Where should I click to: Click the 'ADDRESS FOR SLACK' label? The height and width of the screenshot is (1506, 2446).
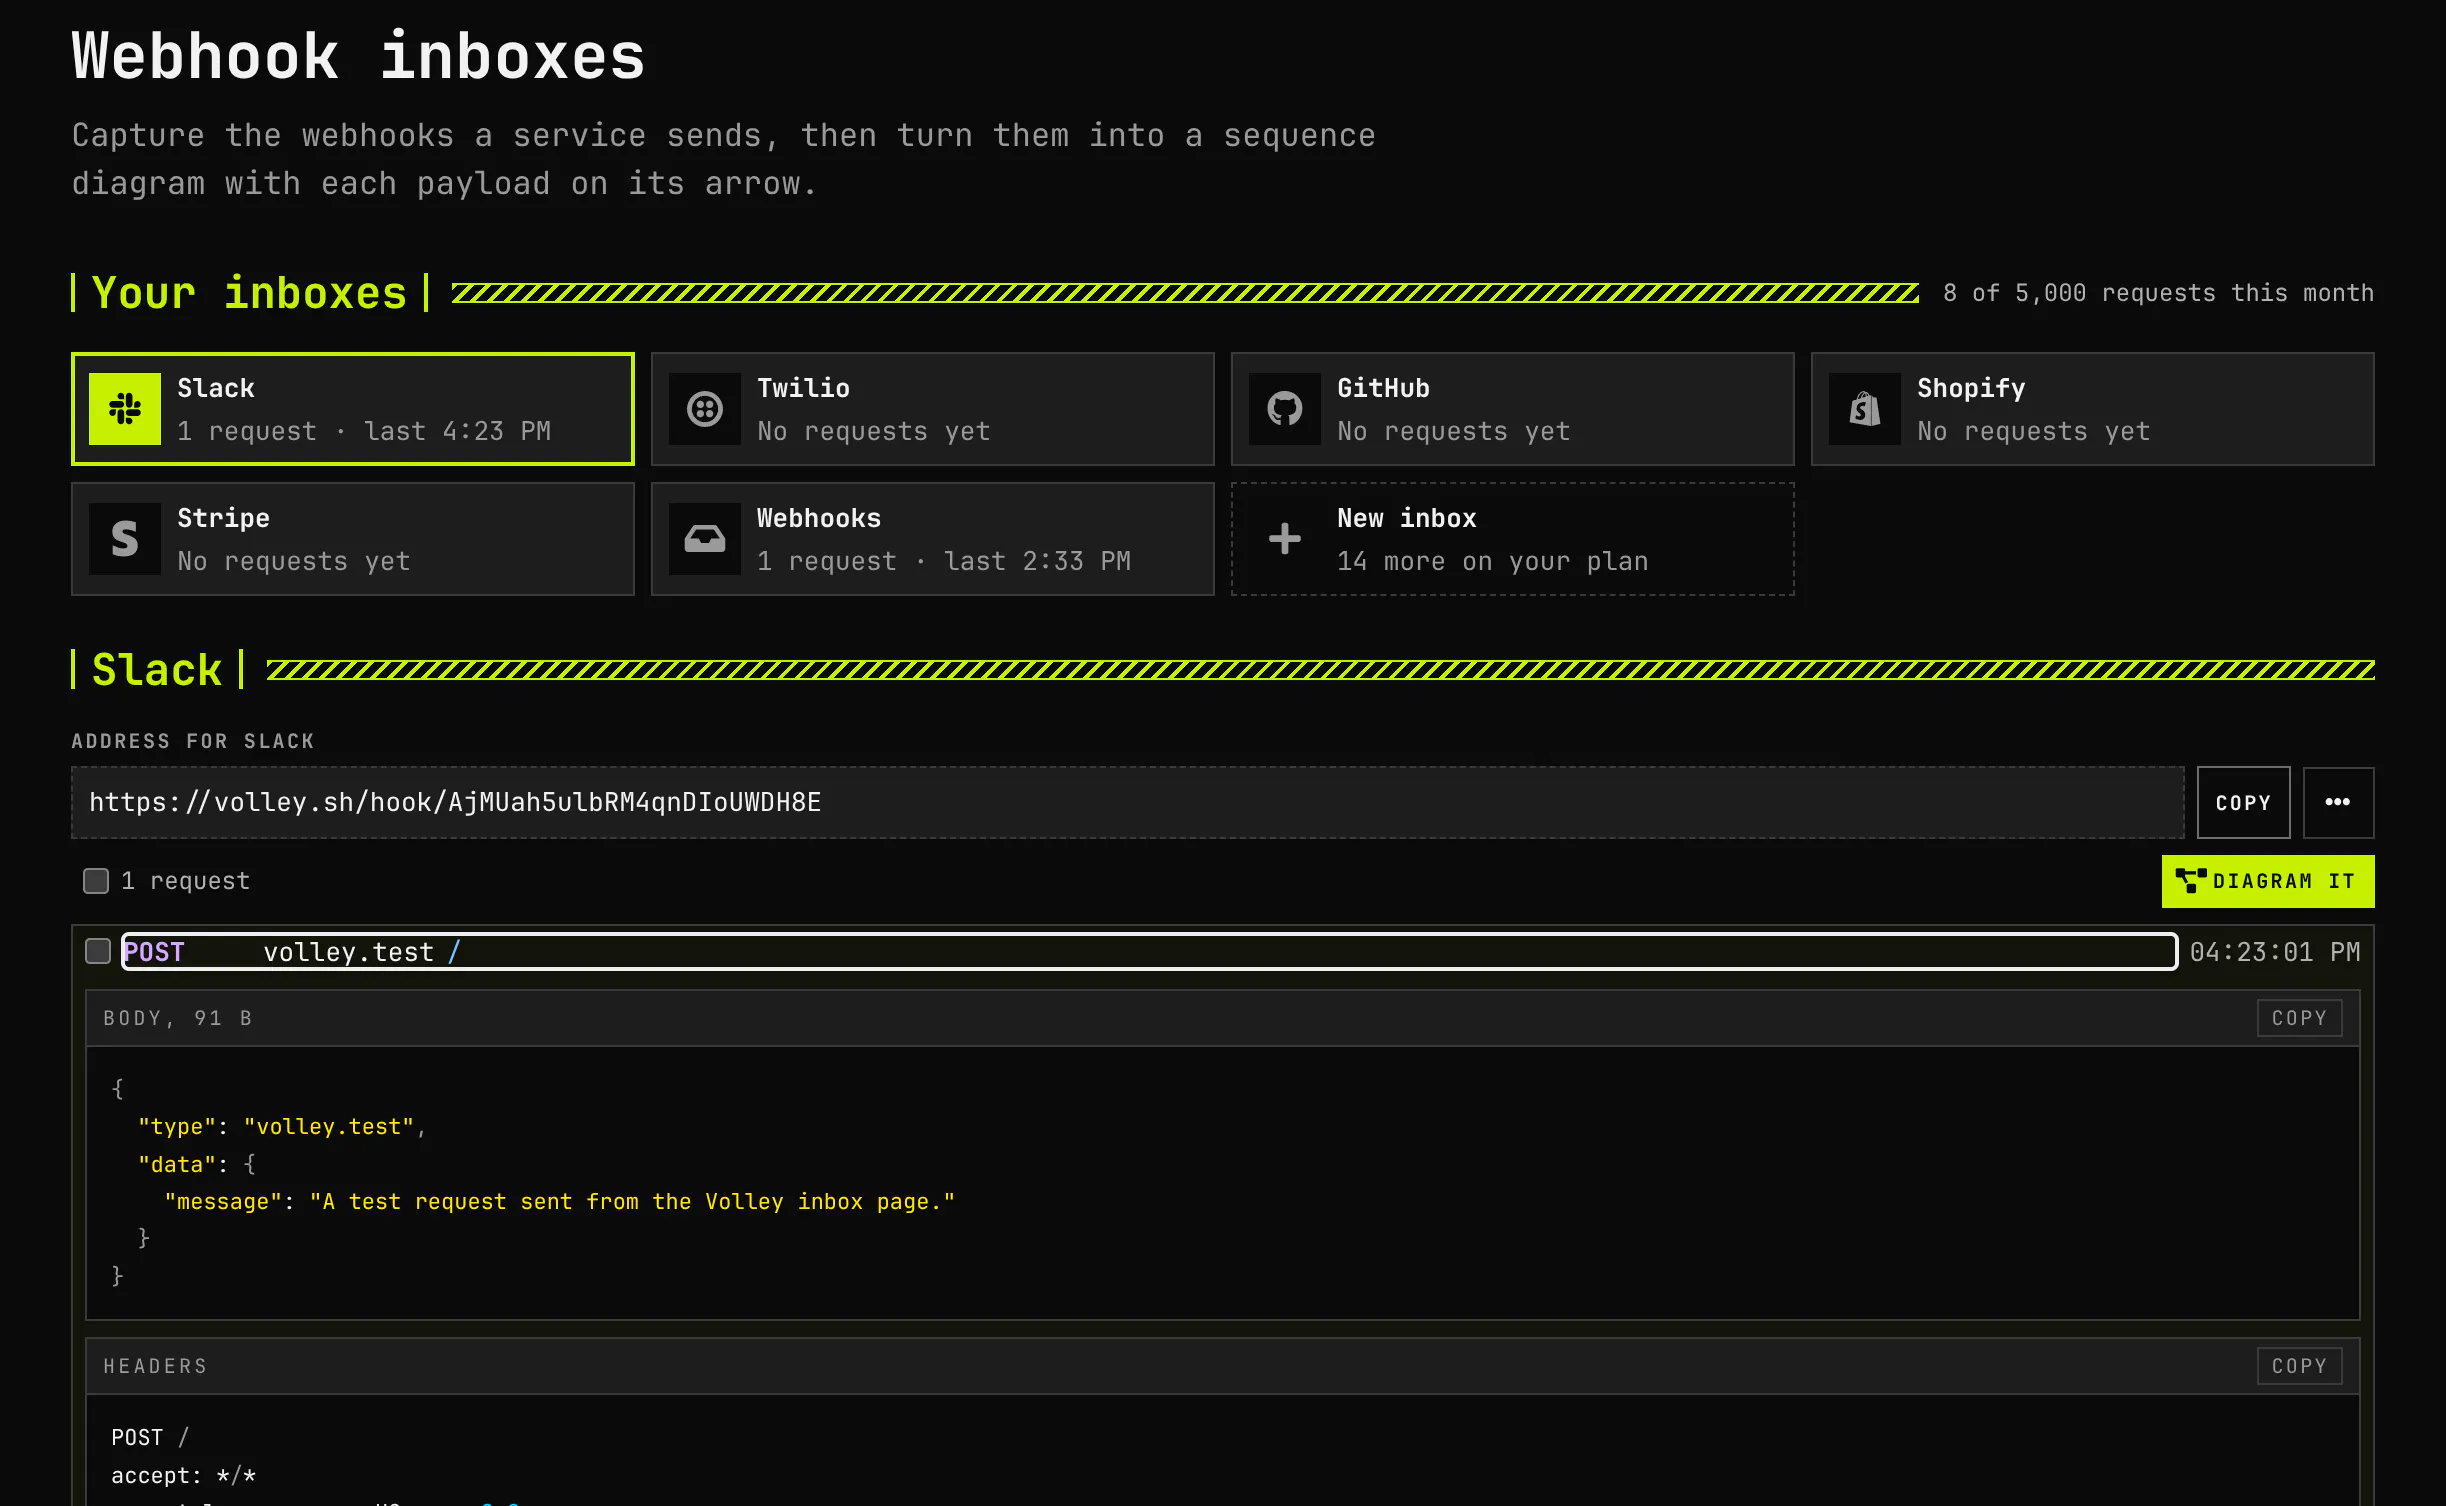pyautogui.click(x=193, y=741)
